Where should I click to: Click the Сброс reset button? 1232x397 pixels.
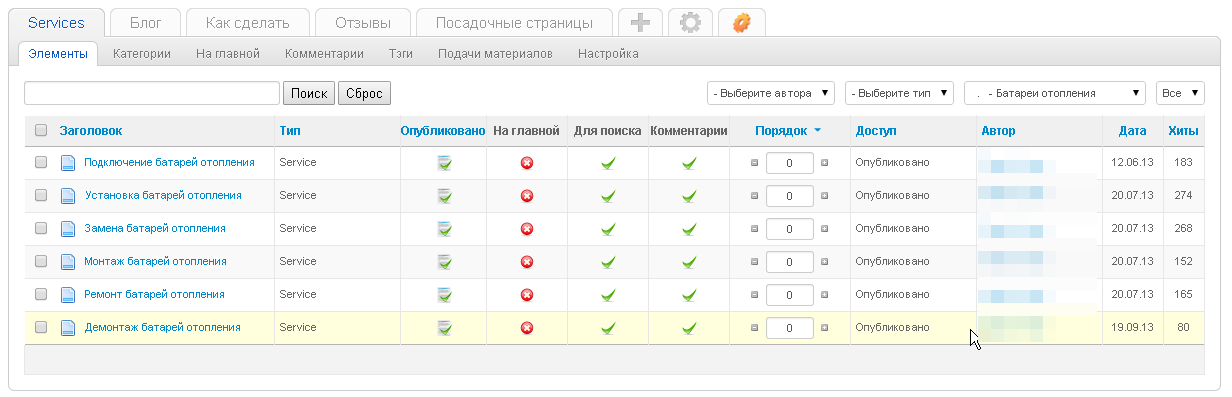[364, 93]
